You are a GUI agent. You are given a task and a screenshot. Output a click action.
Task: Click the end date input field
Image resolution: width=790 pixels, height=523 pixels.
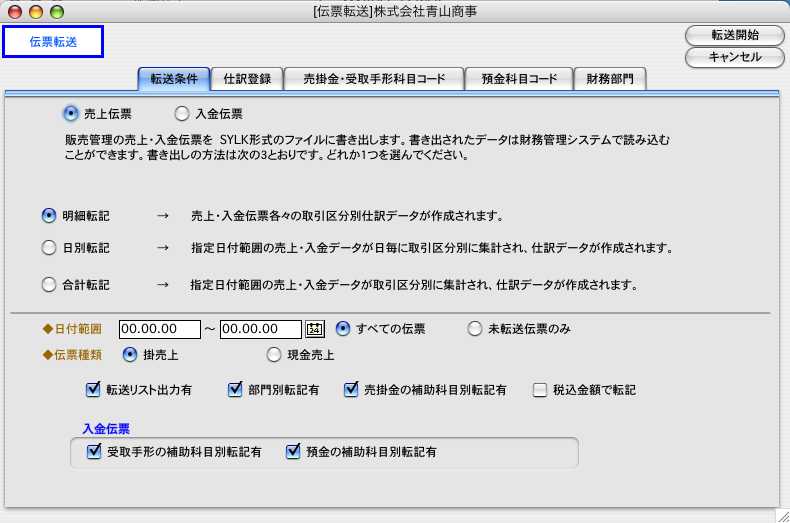[260, 329]
